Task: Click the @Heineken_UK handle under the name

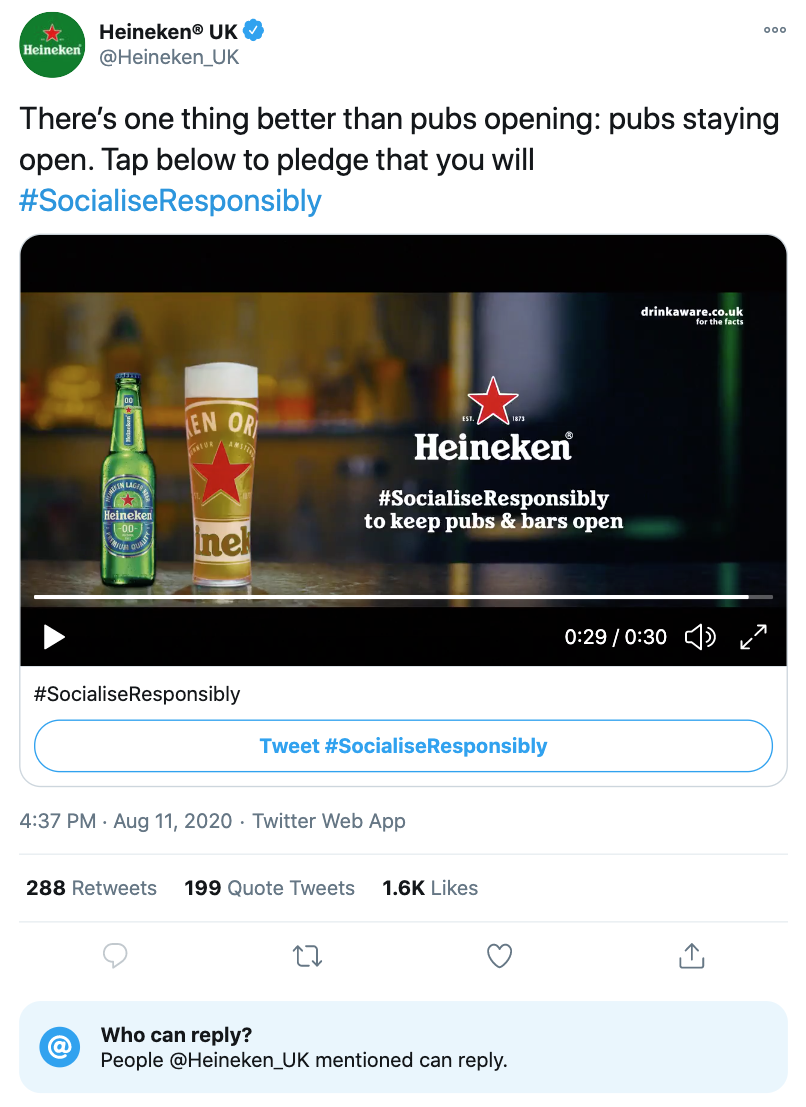Action: [x=169, y=58]
